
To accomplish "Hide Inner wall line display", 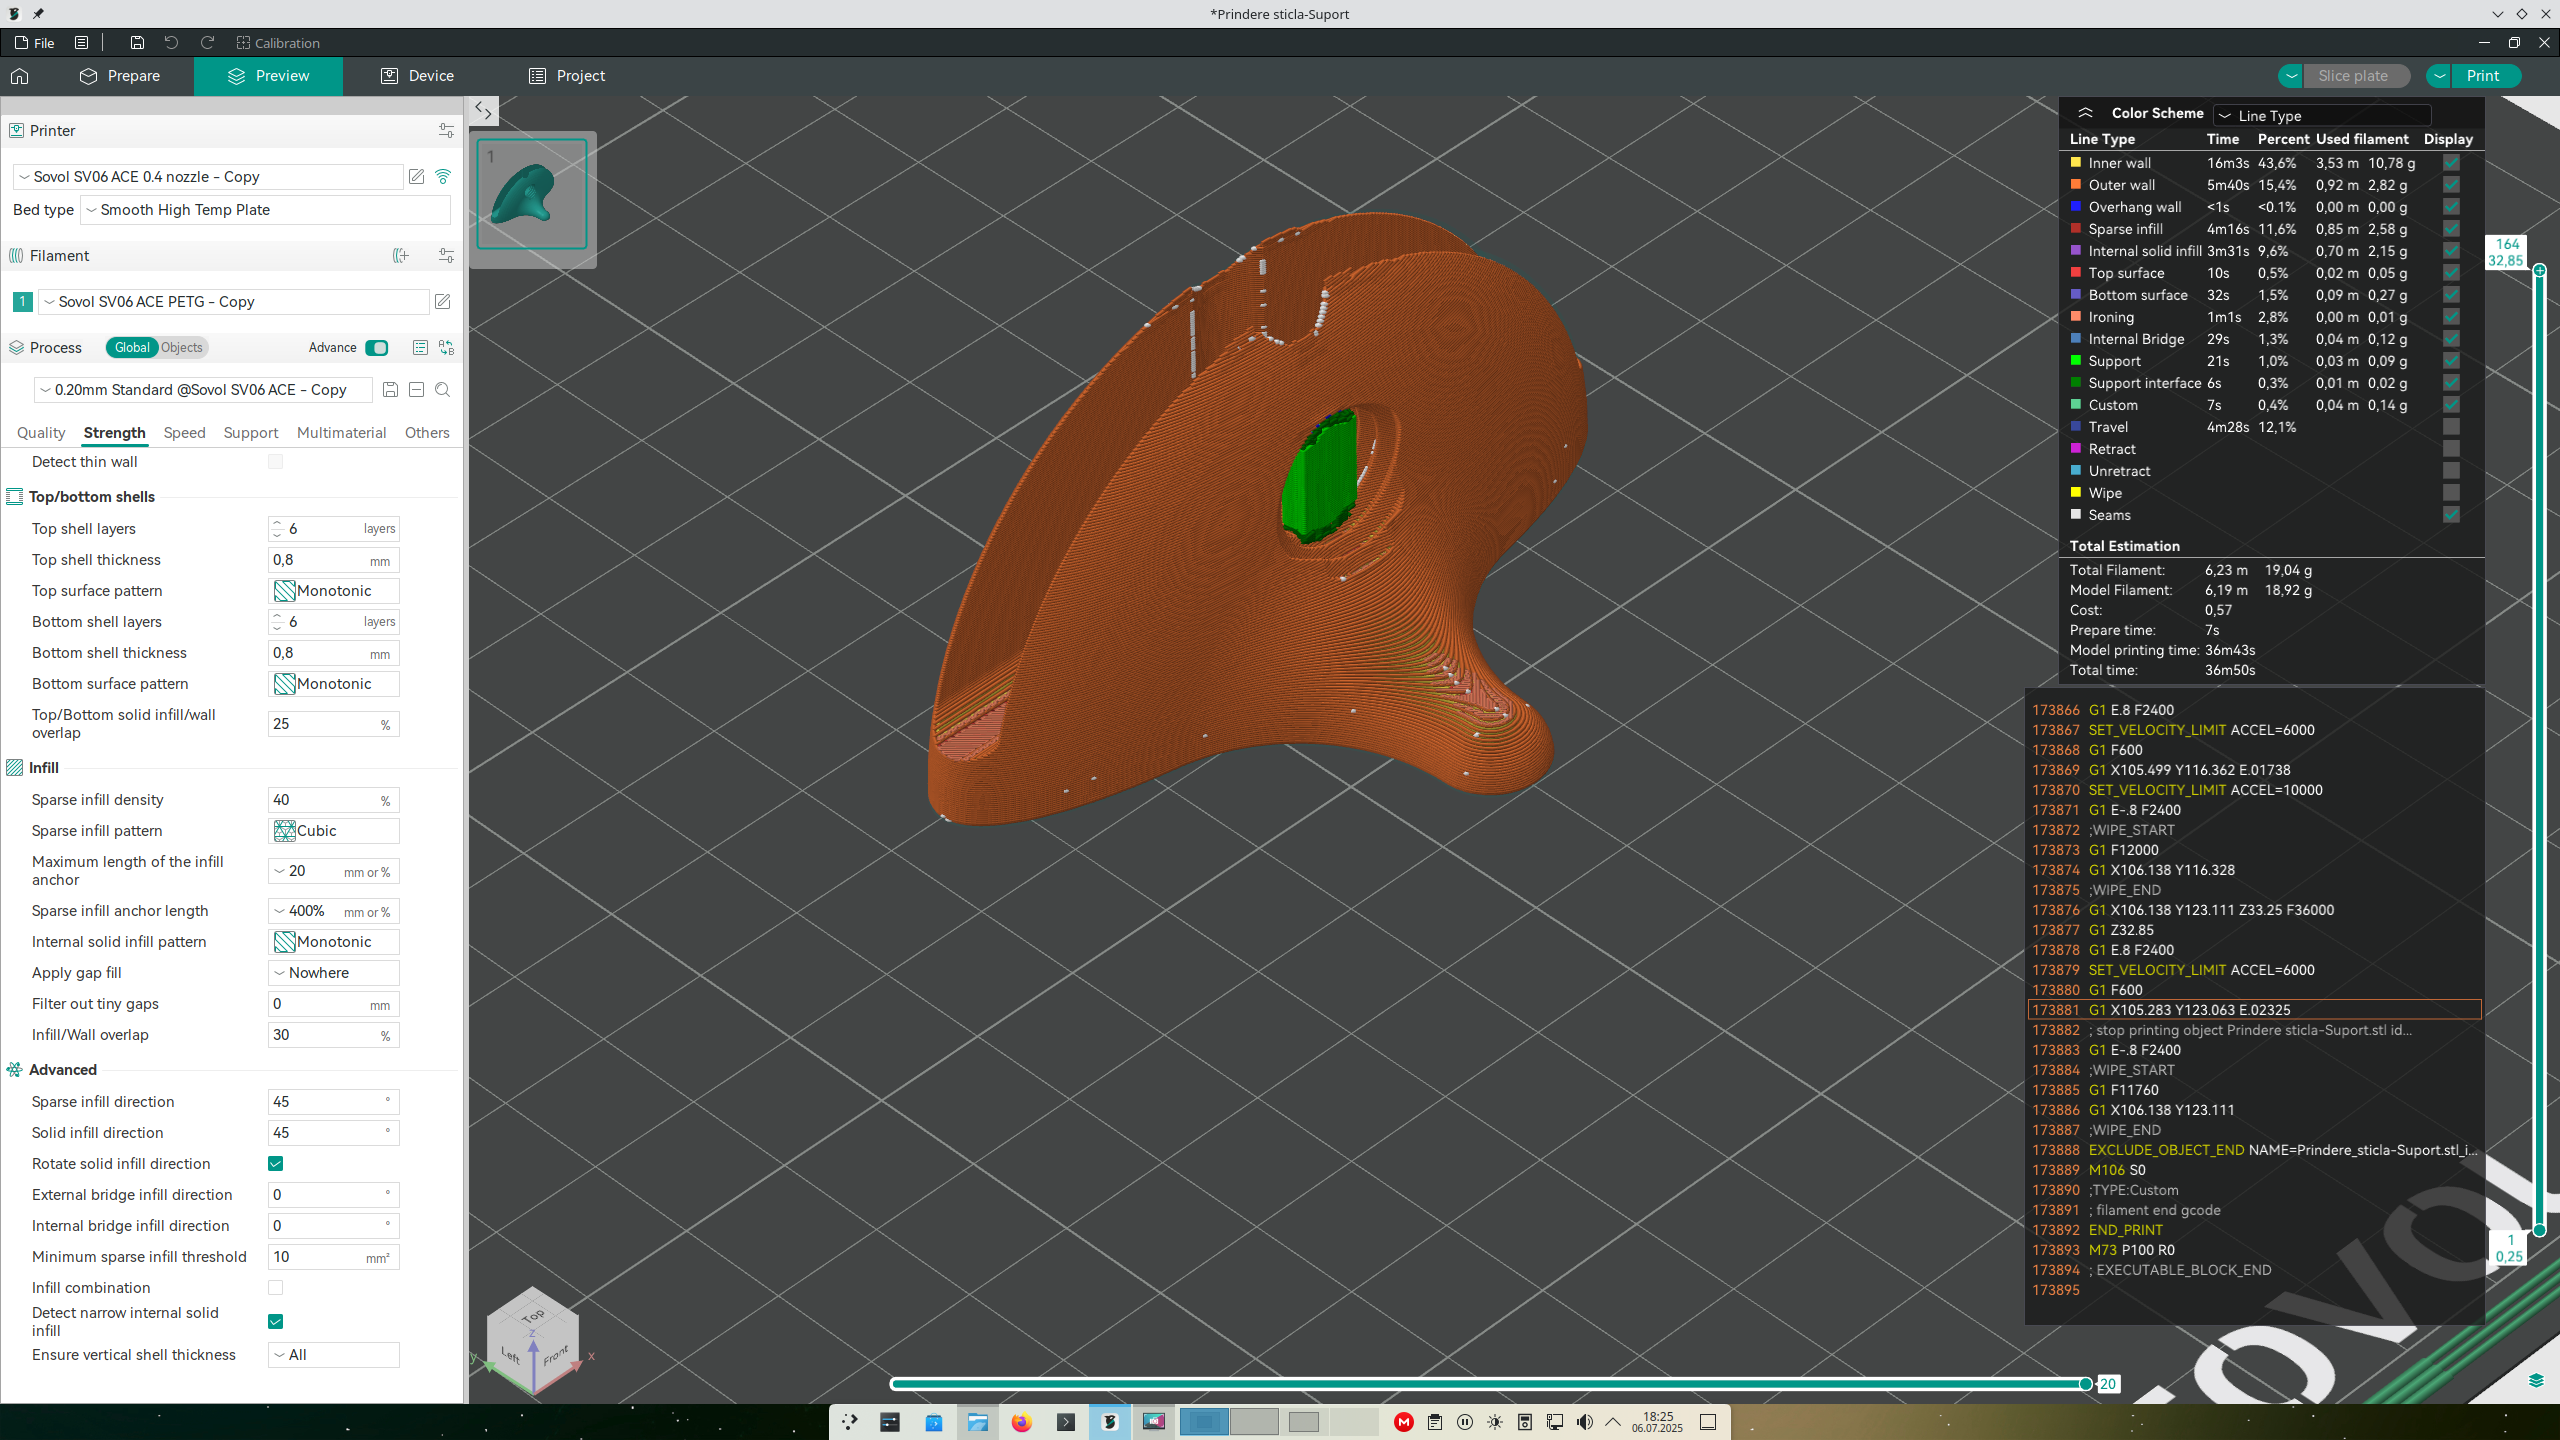I will pos(2451,163).
